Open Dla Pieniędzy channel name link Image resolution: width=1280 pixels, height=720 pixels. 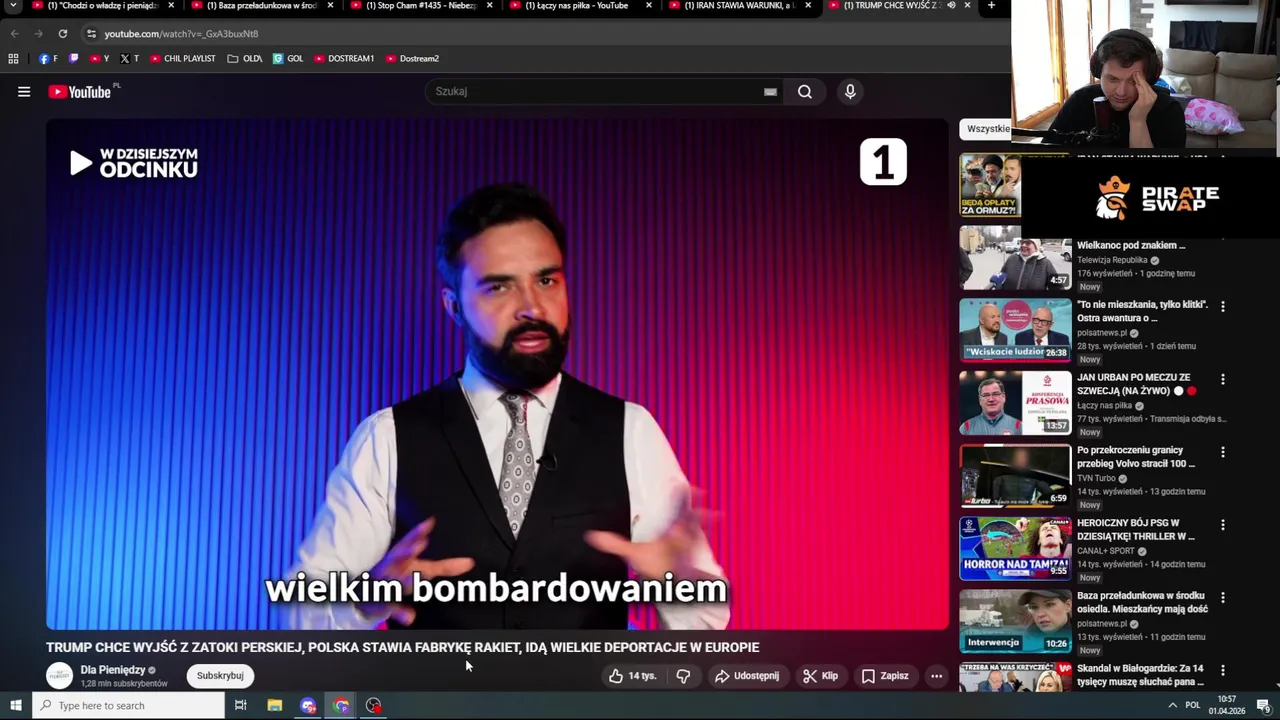[x=113, y=670]
